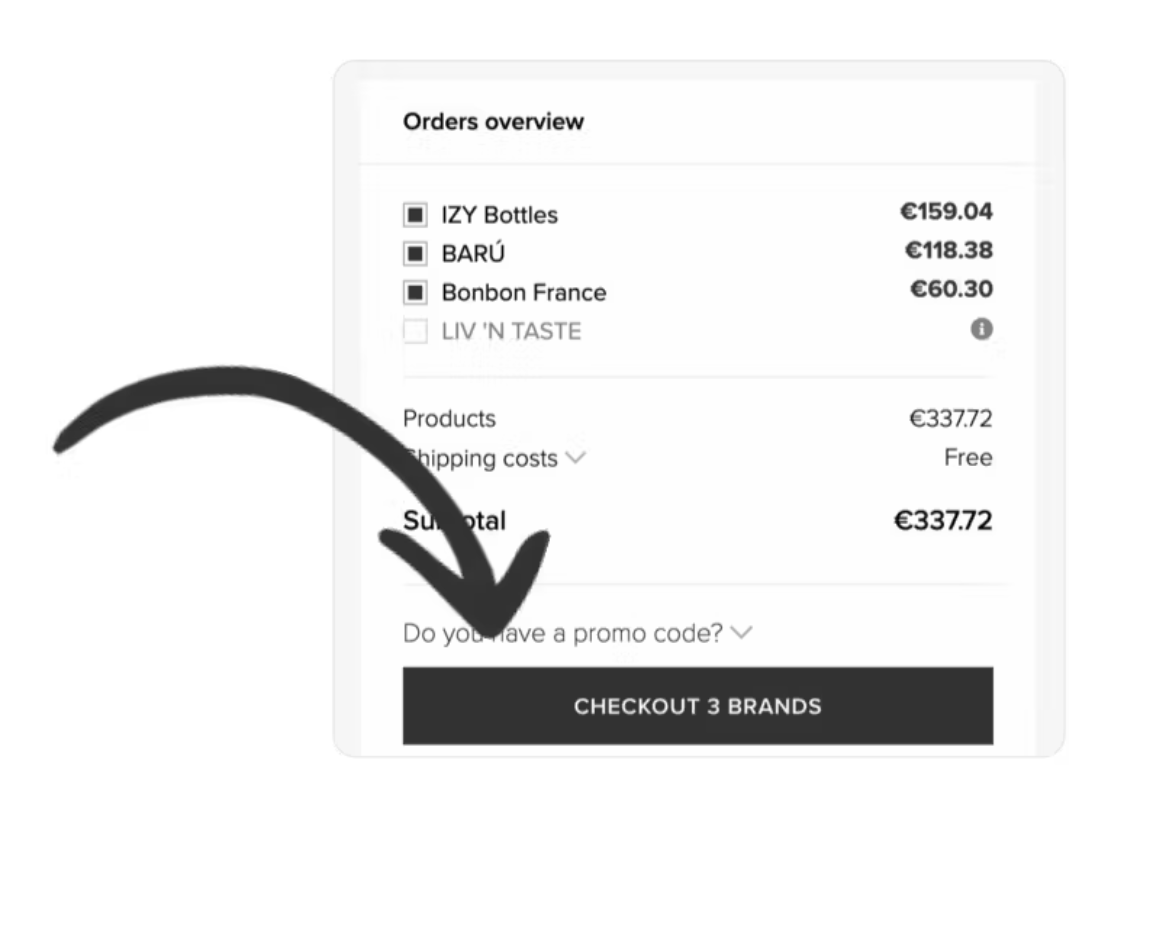Click the info icon beside LIV 'N TASTE
This screenshot has width=1150, height=934.
click(x=982, y=329)
